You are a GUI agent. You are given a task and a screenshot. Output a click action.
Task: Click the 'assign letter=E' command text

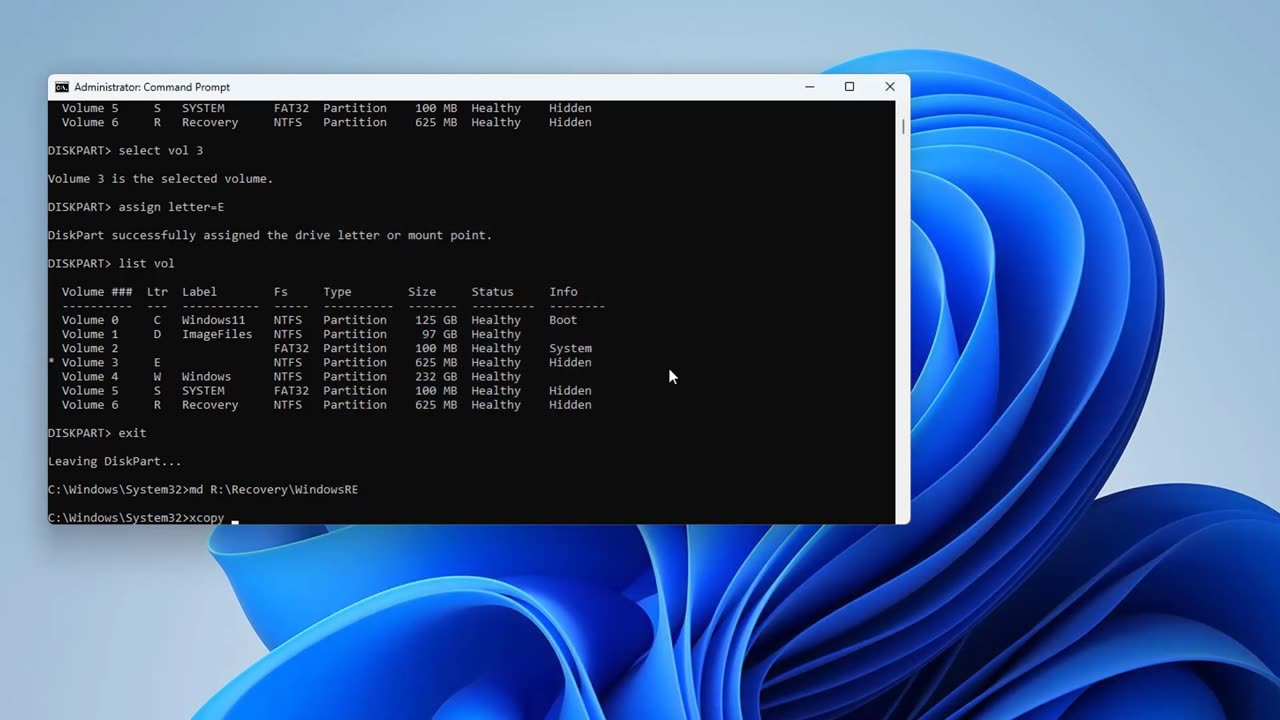(171, 207)
